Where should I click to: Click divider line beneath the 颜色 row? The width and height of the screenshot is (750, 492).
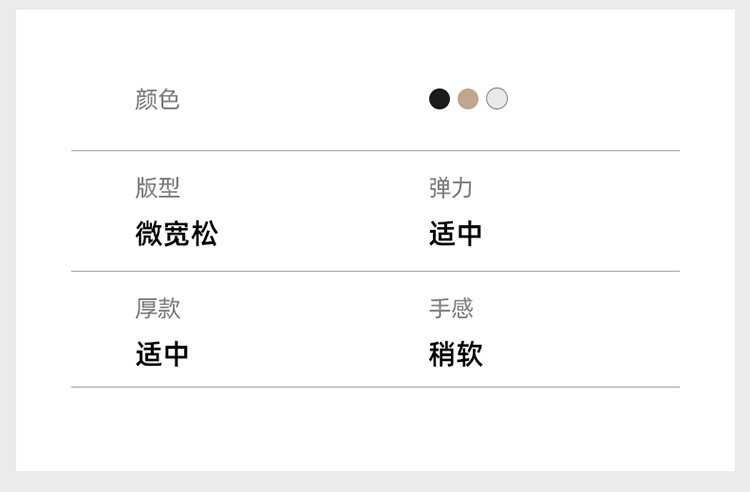[375, 151]
